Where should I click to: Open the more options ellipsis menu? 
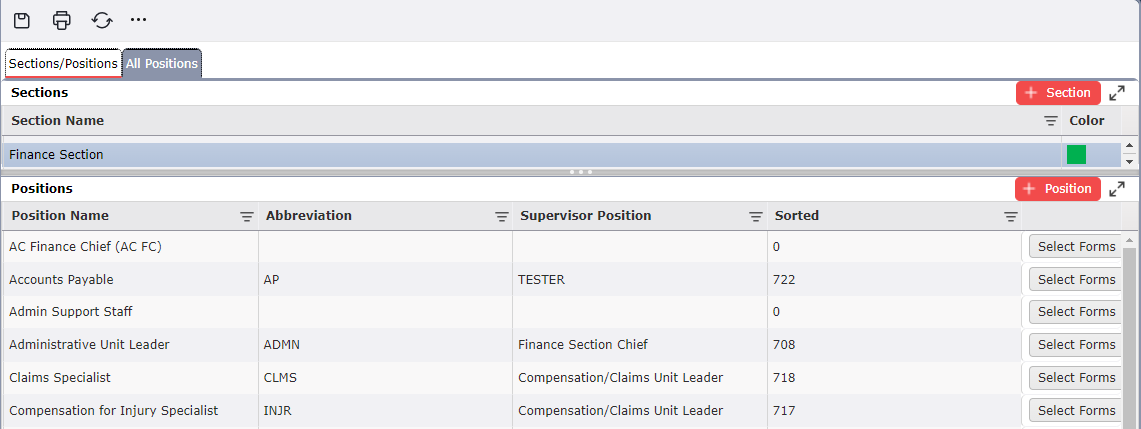[x=138, y=20]
